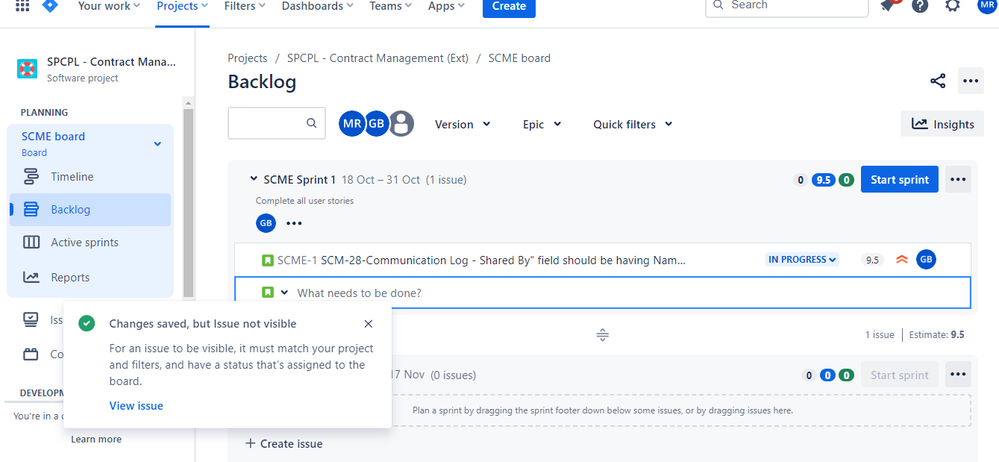The width and height of the screenshot is (999, 462).
Task: Filter by unassigned avatar
Action: pos(401,124)
